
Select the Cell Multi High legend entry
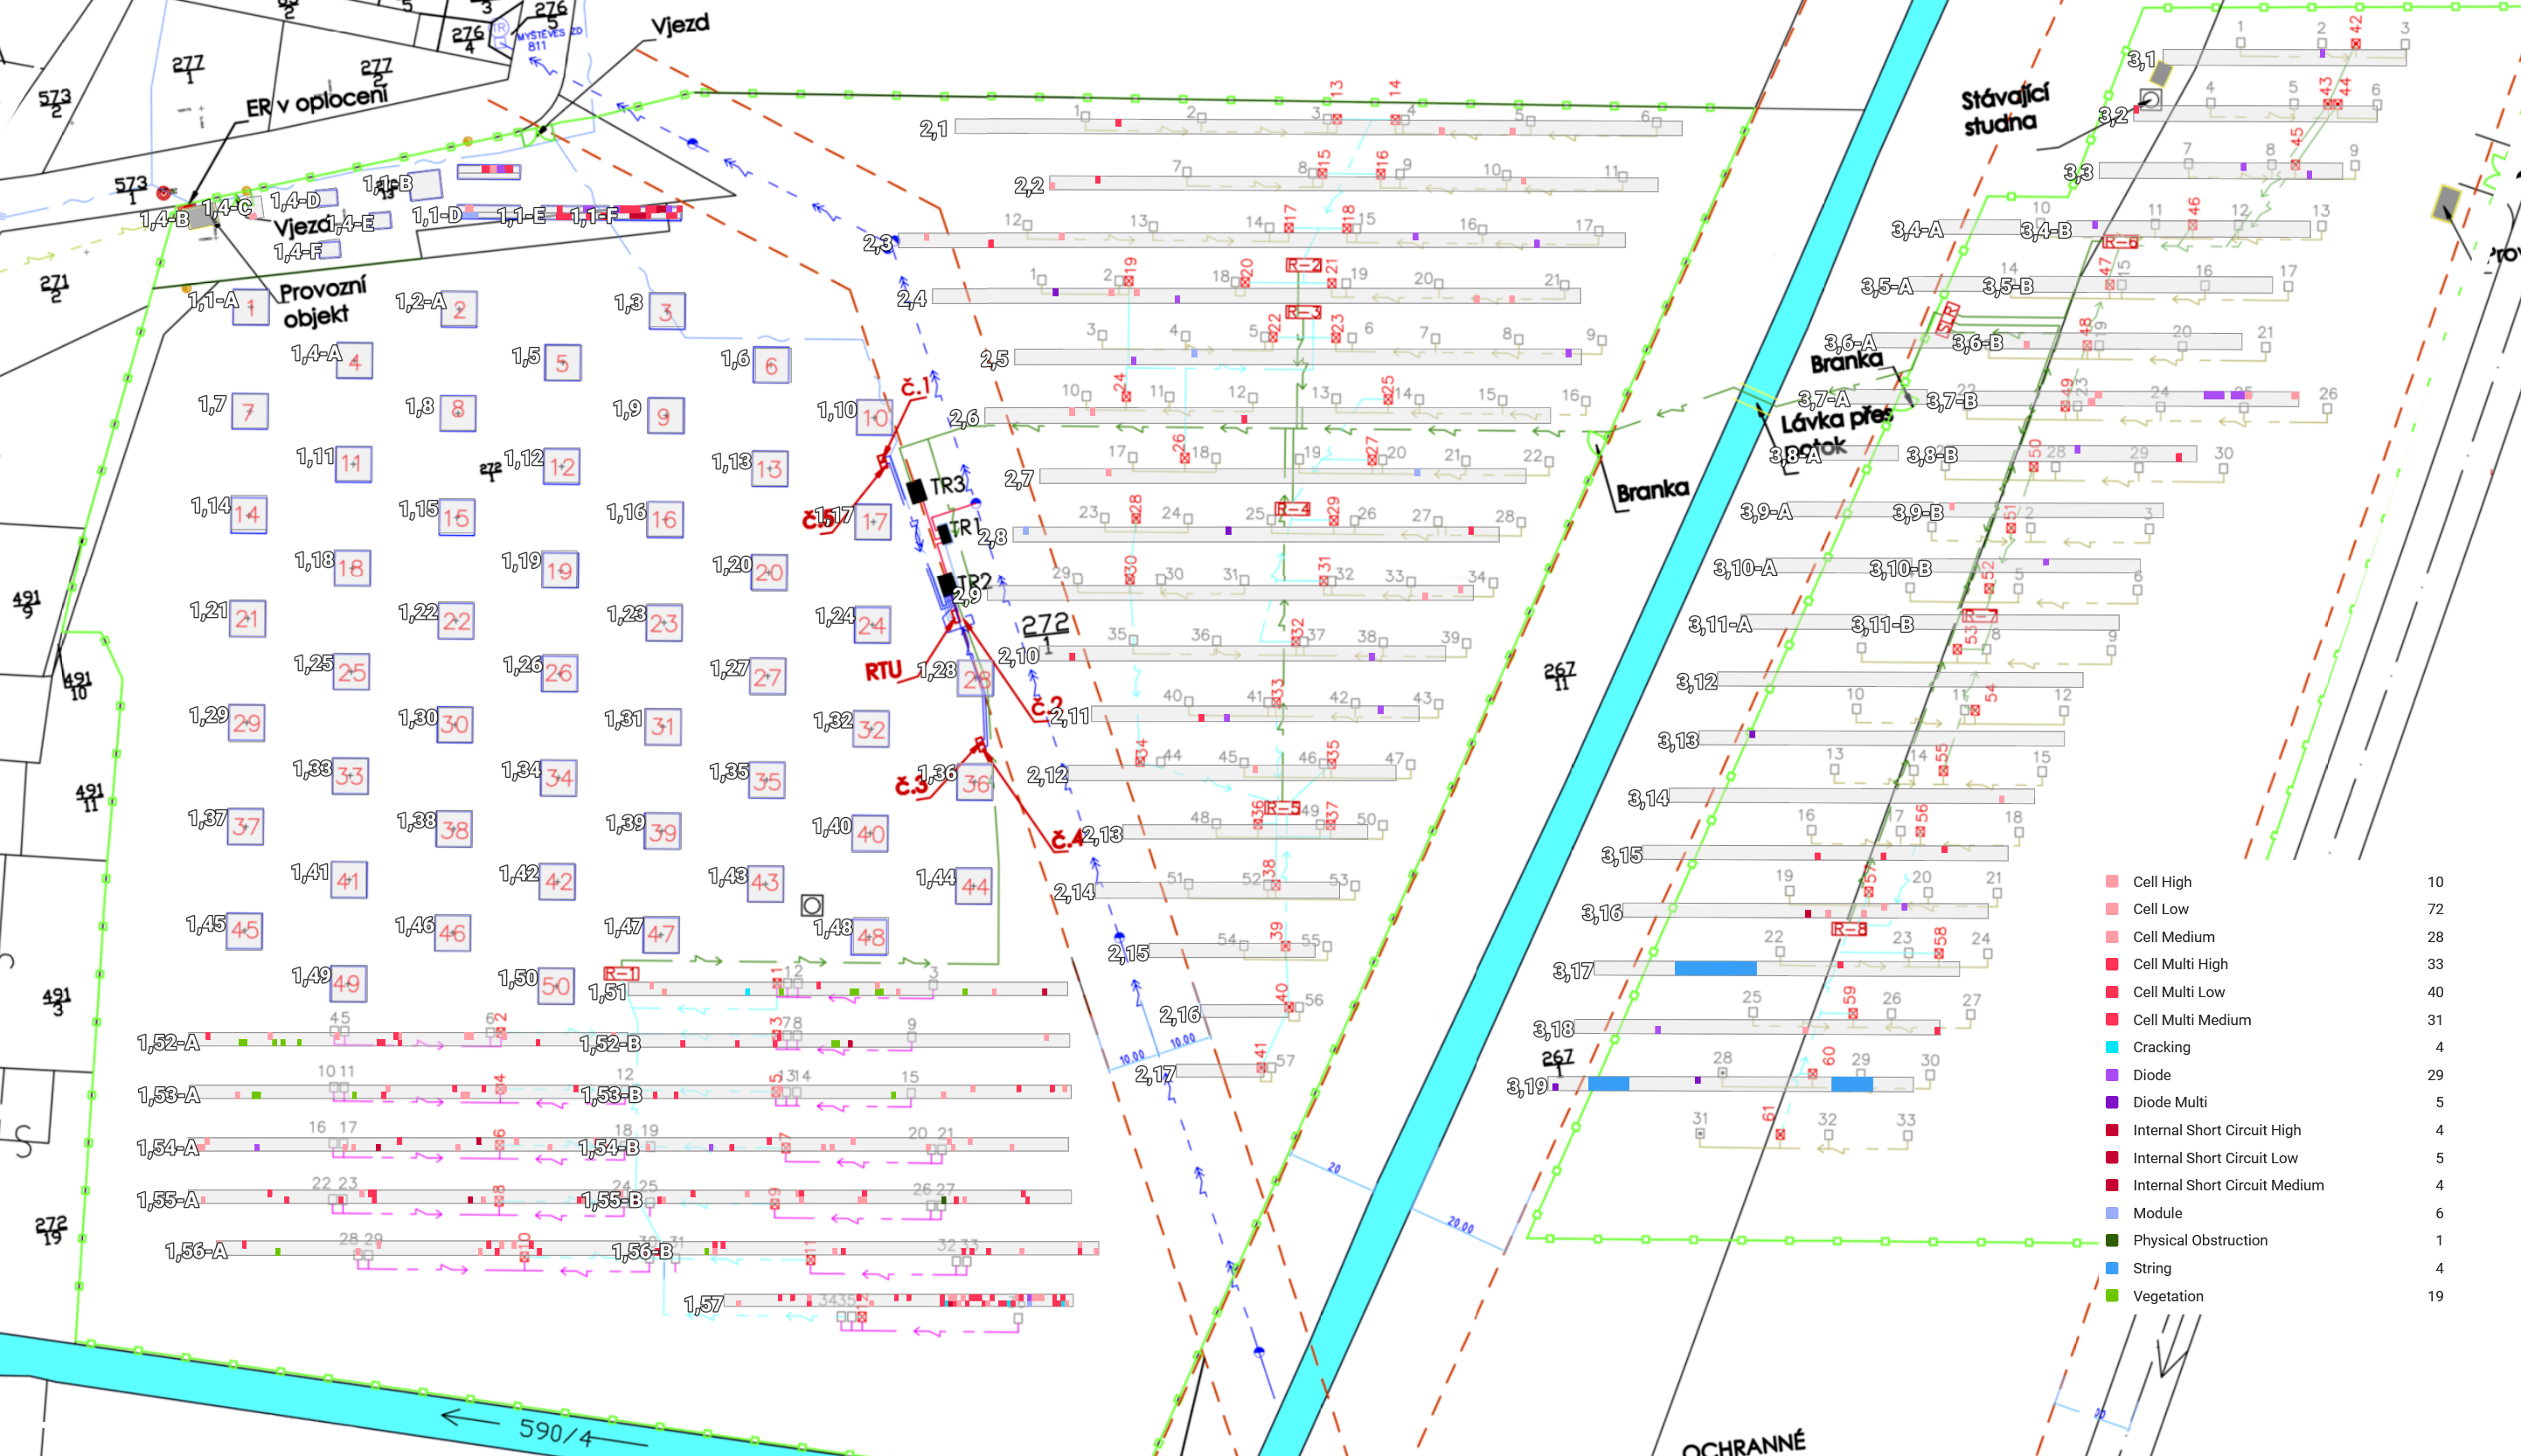(x=2180, y=964)
